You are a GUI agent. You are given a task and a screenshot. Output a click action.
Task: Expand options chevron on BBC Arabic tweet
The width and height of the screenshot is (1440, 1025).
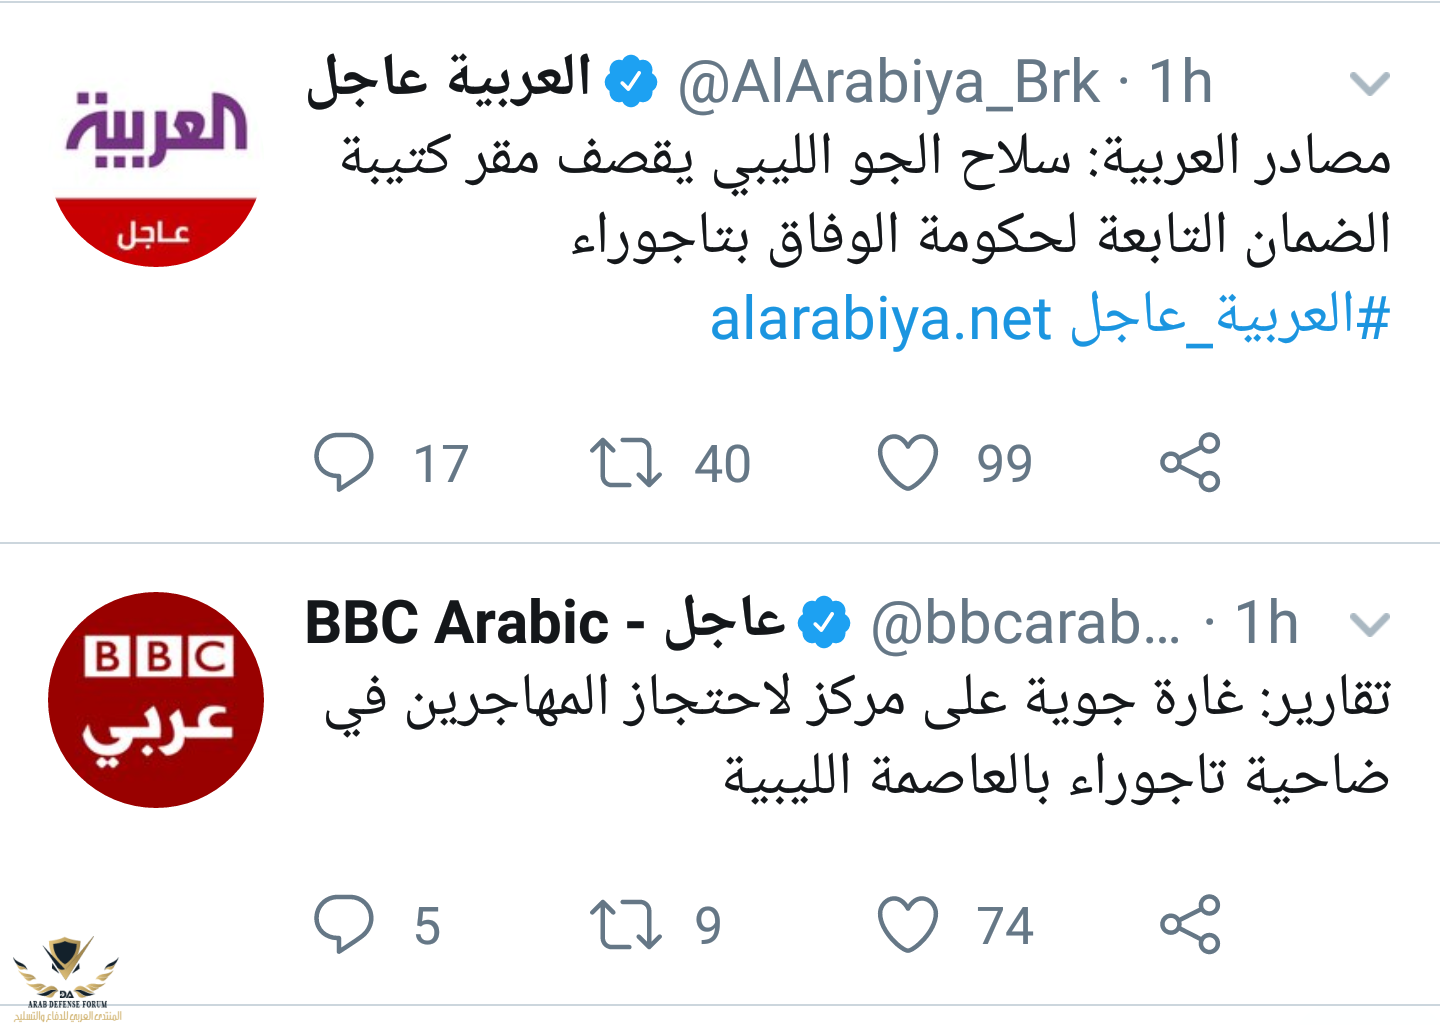[x=1370, y=625]
